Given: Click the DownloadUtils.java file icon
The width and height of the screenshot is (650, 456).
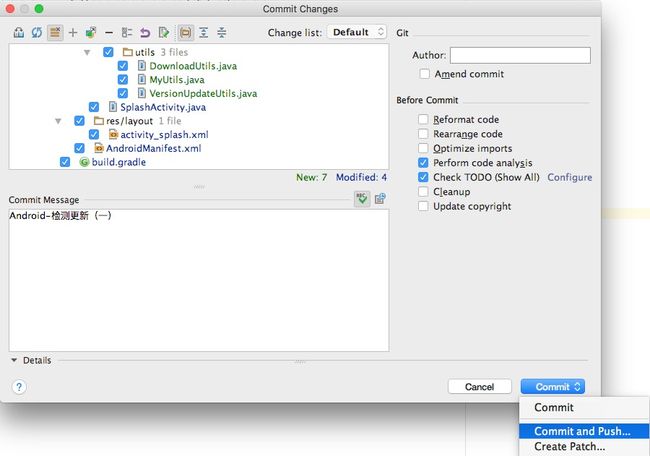Looking at the screenshot, I should pyautogui.click(x=142, y=66).
